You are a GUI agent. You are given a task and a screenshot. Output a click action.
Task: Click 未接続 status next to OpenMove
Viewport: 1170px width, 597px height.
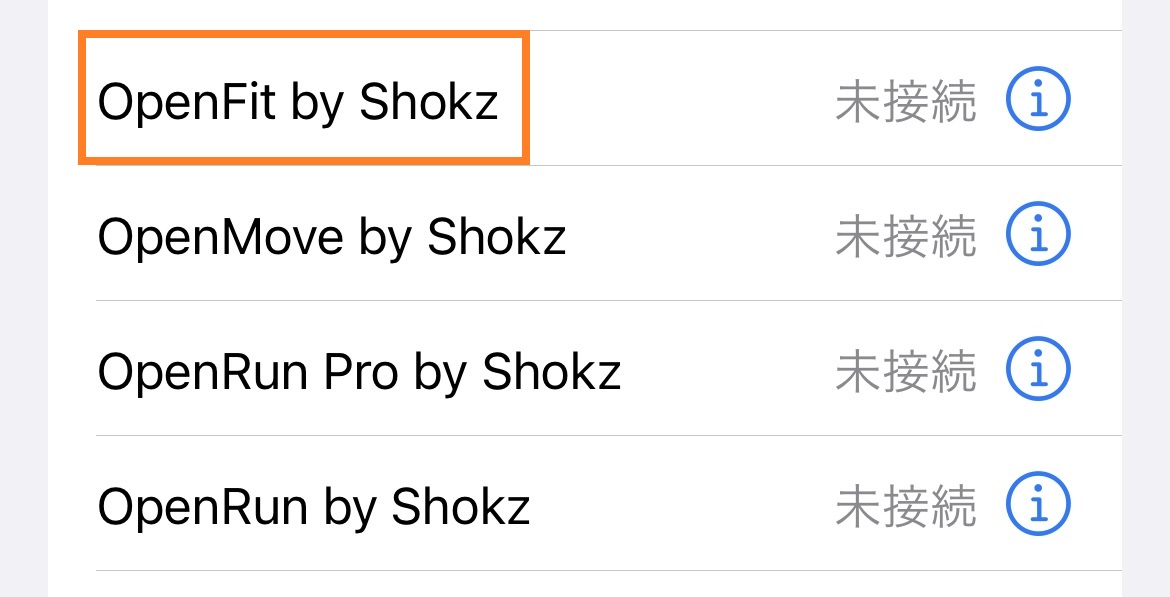pyautogui.click(x=905, y=237)
